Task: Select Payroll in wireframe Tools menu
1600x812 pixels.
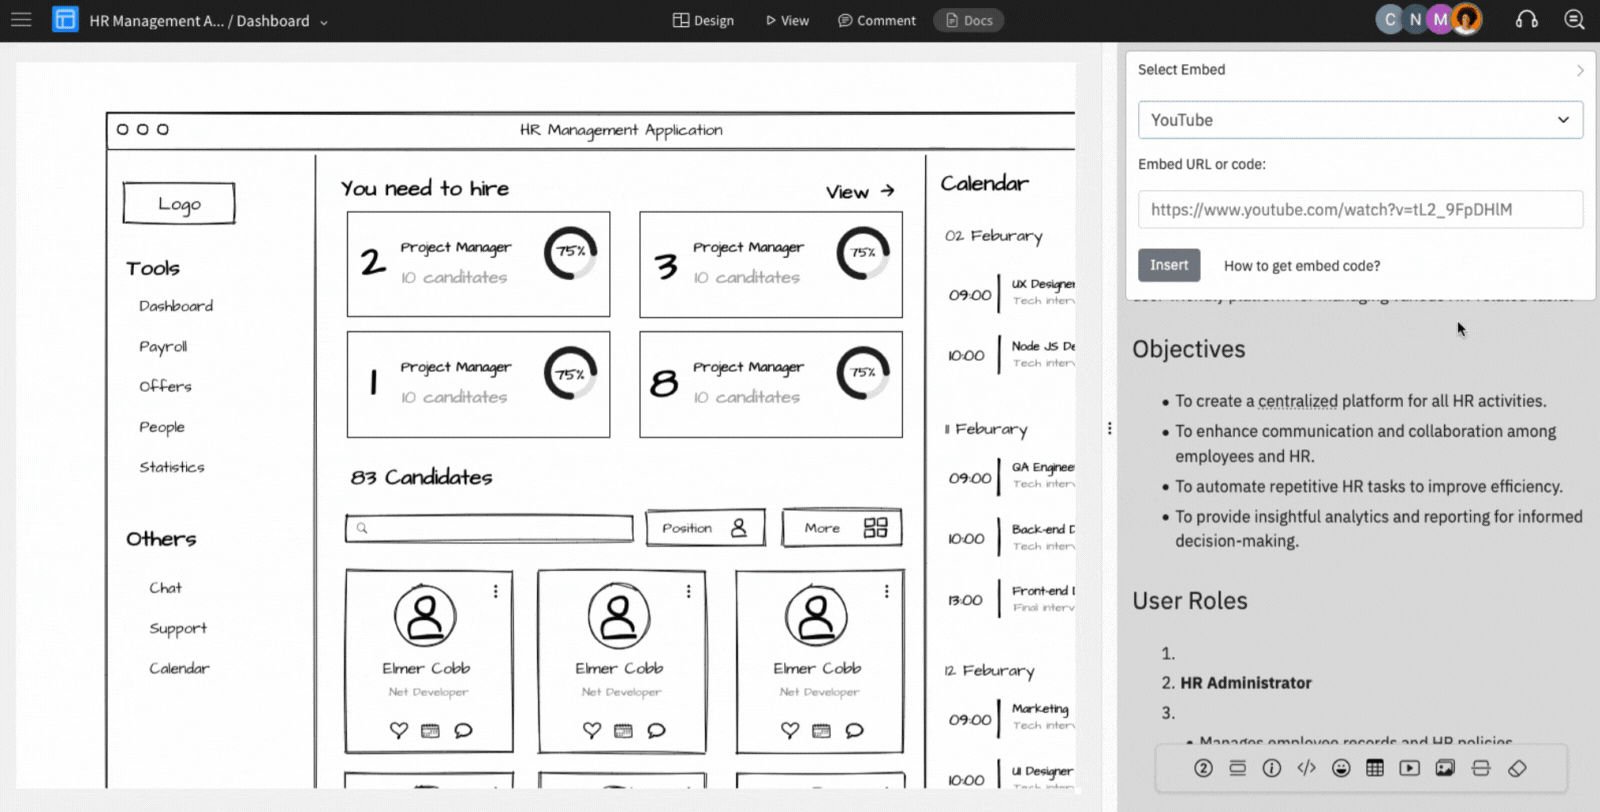Action: click(x=163, y=347)
